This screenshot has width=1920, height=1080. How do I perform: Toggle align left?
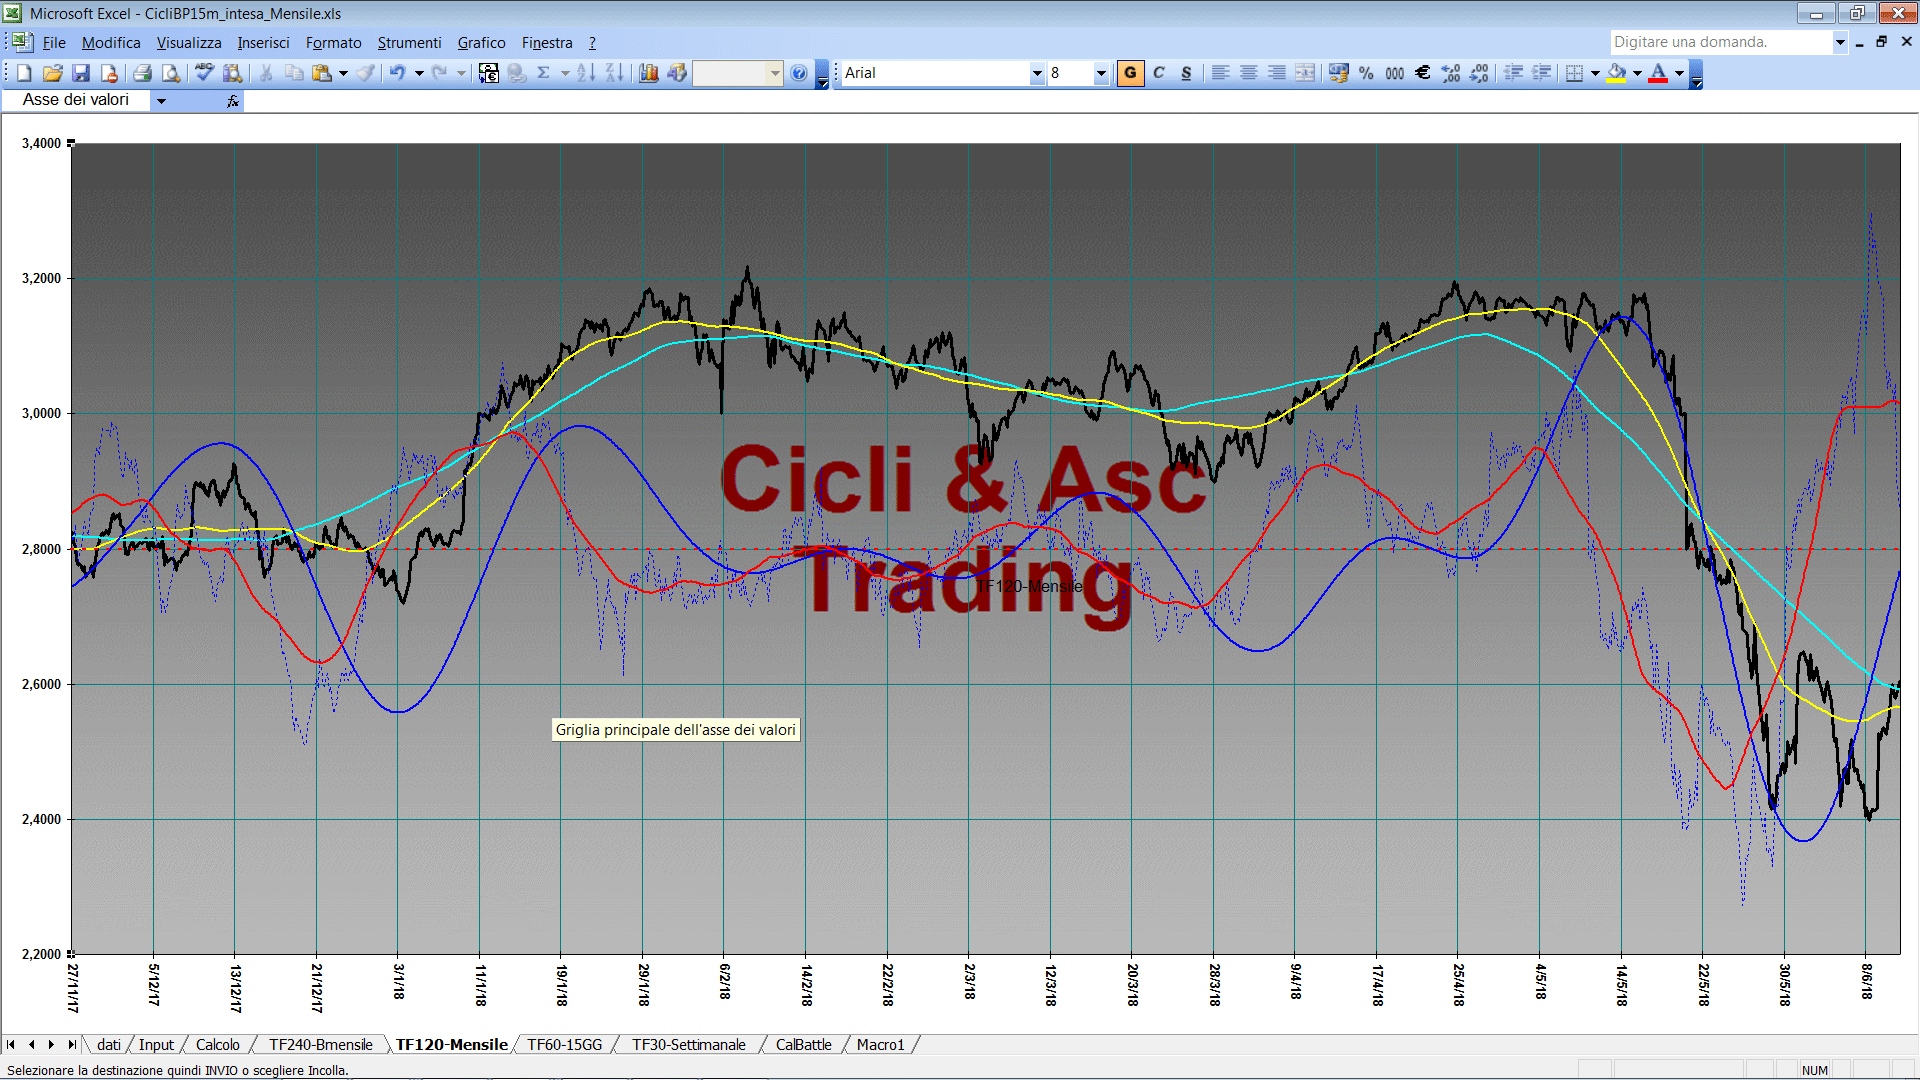[x=1220, y=73]
